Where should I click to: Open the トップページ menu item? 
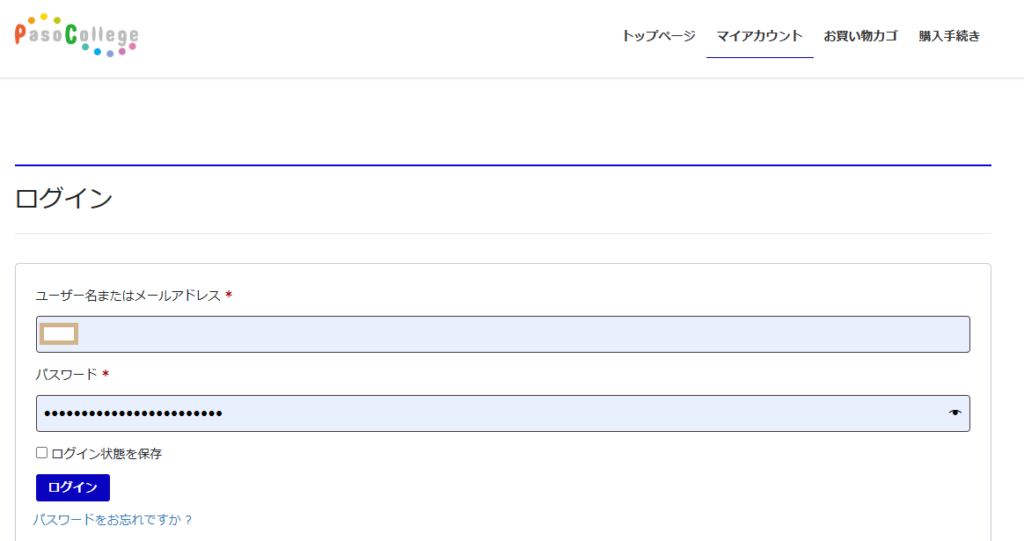658,36
